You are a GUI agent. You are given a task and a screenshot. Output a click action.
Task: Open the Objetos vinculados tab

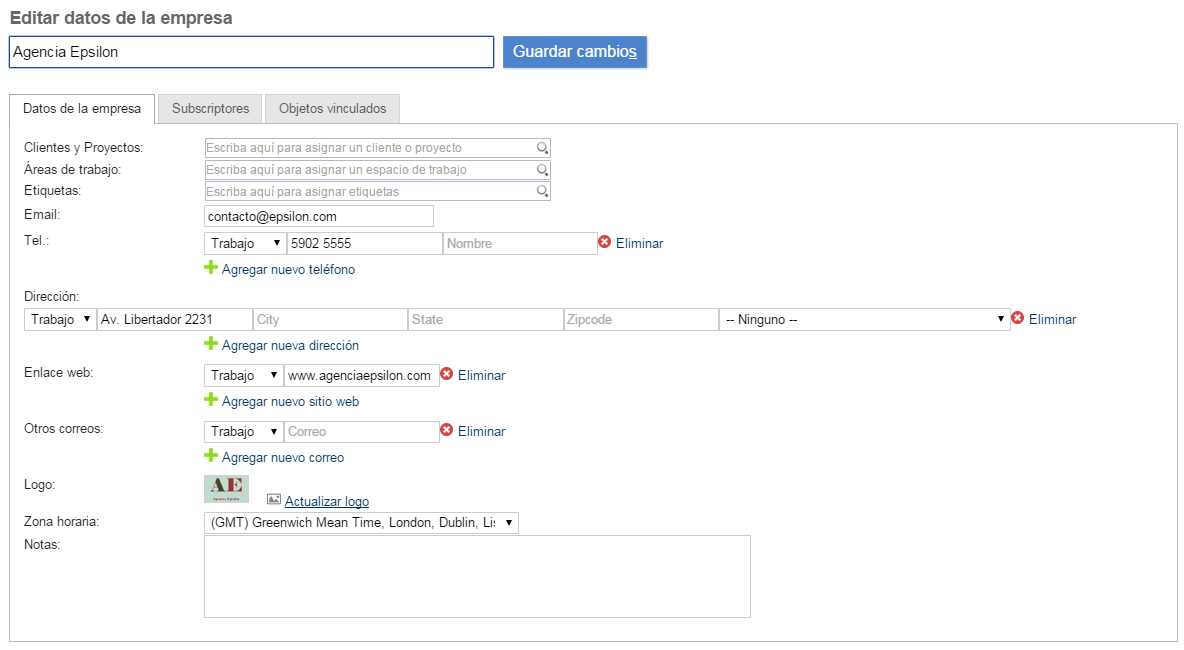point(332,108)
